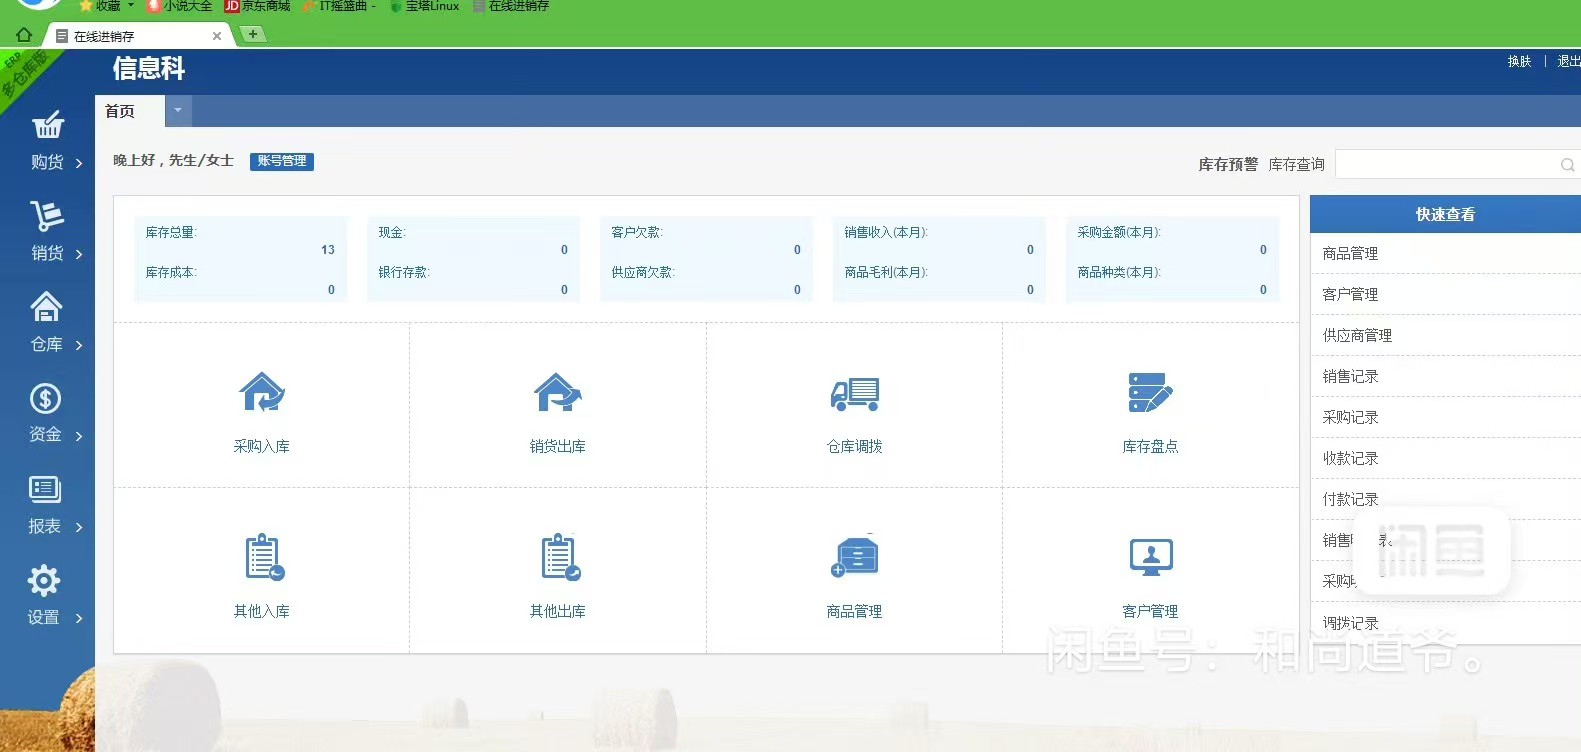
Task: Open the 仓库调拨 warehouse transfer truck icon
Action: tap(854, 394)
